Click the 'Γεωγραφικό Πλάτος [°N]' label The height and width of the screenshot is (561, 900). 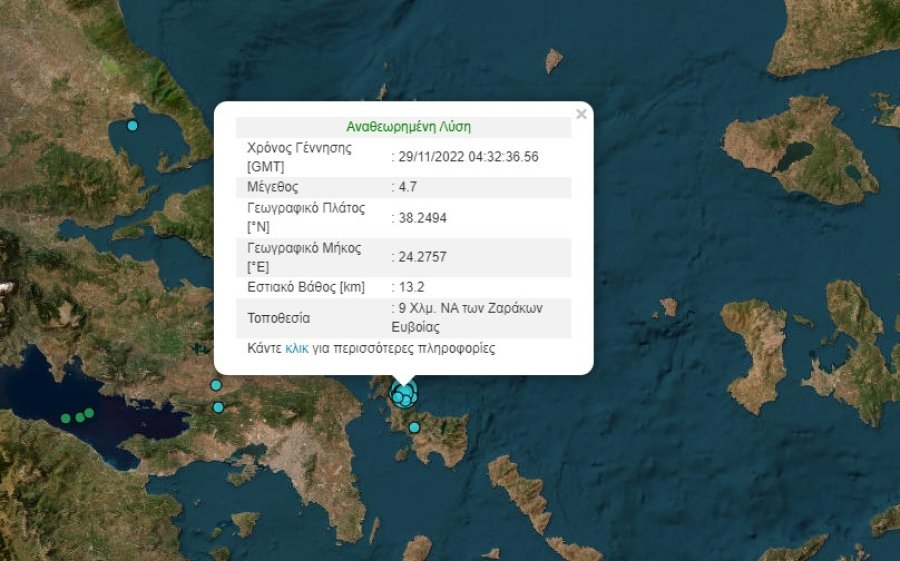coord(306,217)
